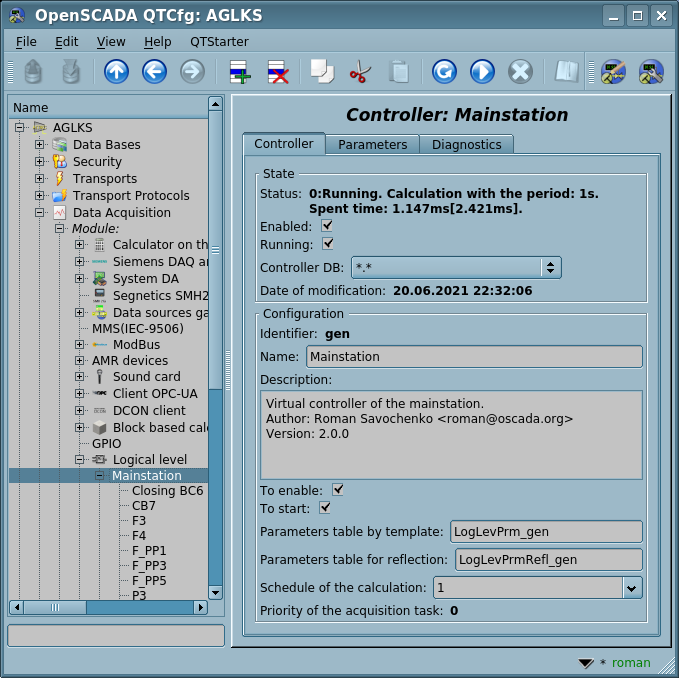Select the F_PP1 tree item

149,551
